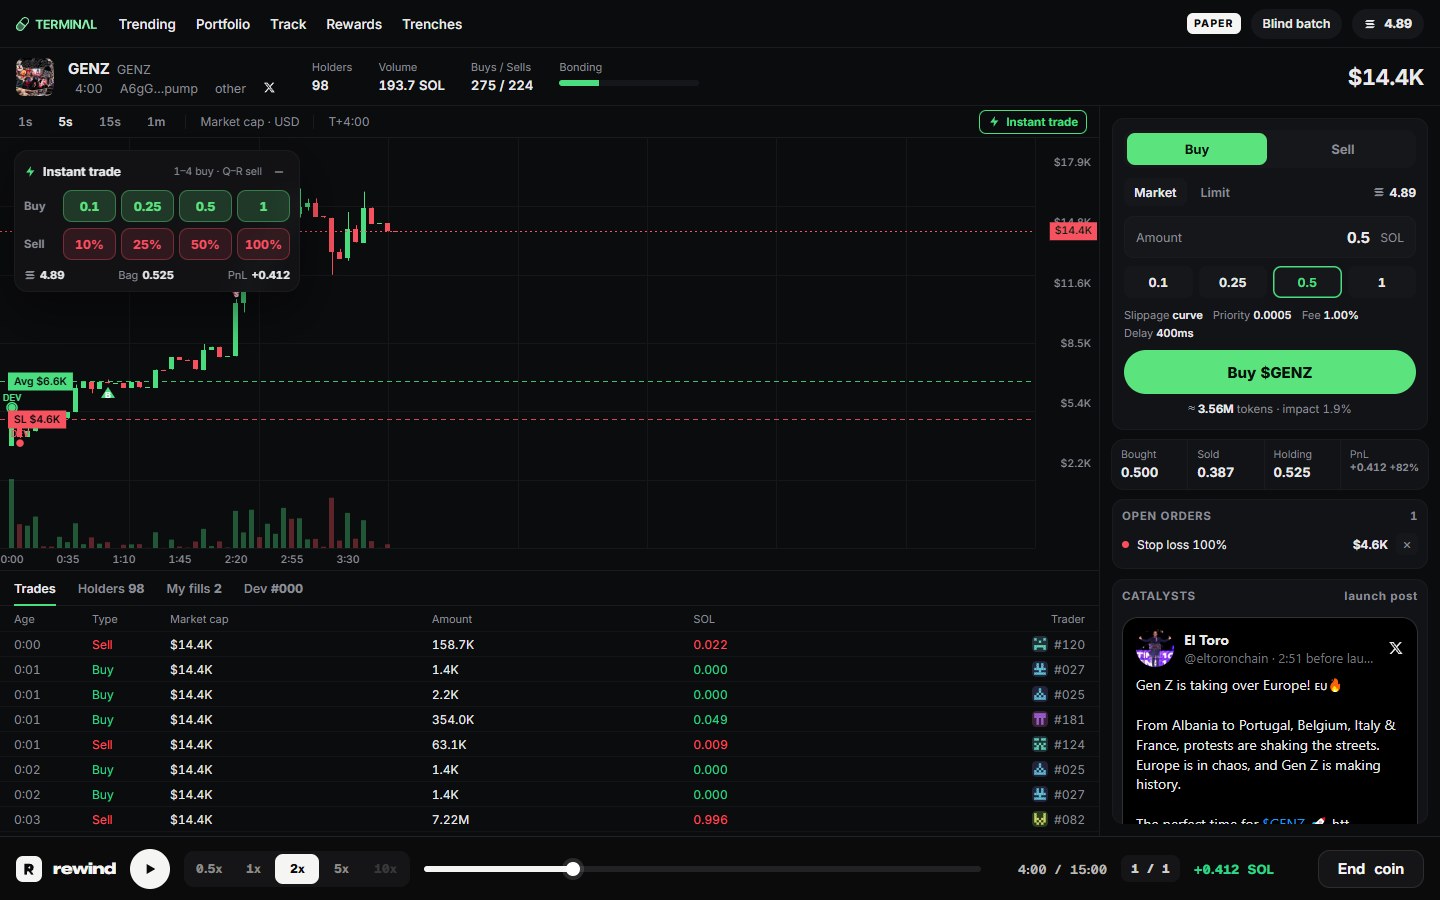This screenshot has width=1440, height=900.
Task: Click the replay timeline slider handle
Action: (x=573, y=869)
